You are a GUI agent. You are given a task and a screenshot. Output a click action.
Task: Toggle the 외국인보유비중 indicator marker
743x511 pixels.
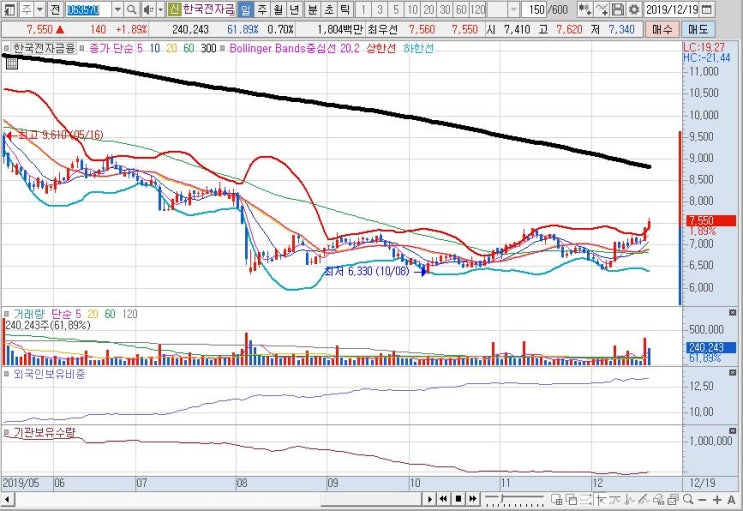point(6,374)
